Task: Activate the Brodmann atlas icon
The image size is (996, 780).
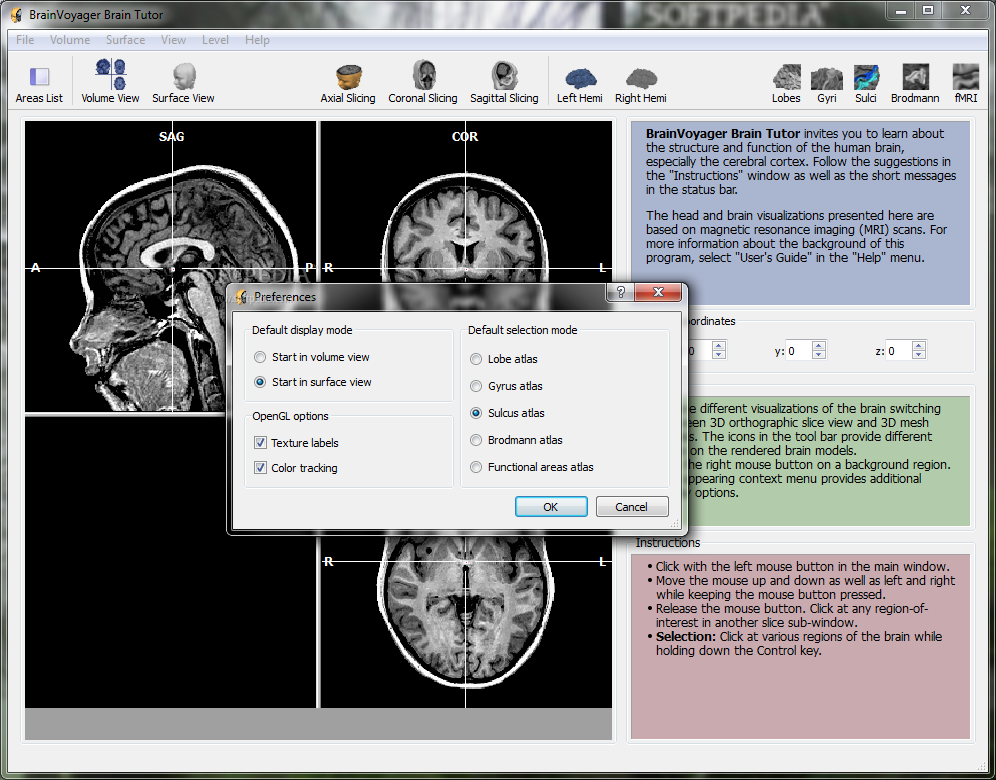Action: point(915,77)
